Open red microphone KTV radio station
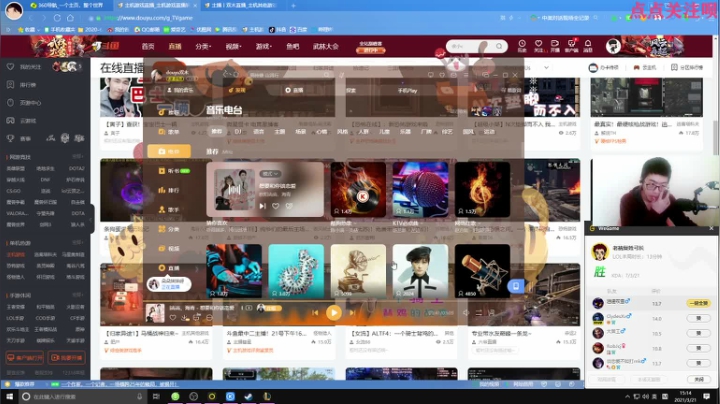 [420, 189]
